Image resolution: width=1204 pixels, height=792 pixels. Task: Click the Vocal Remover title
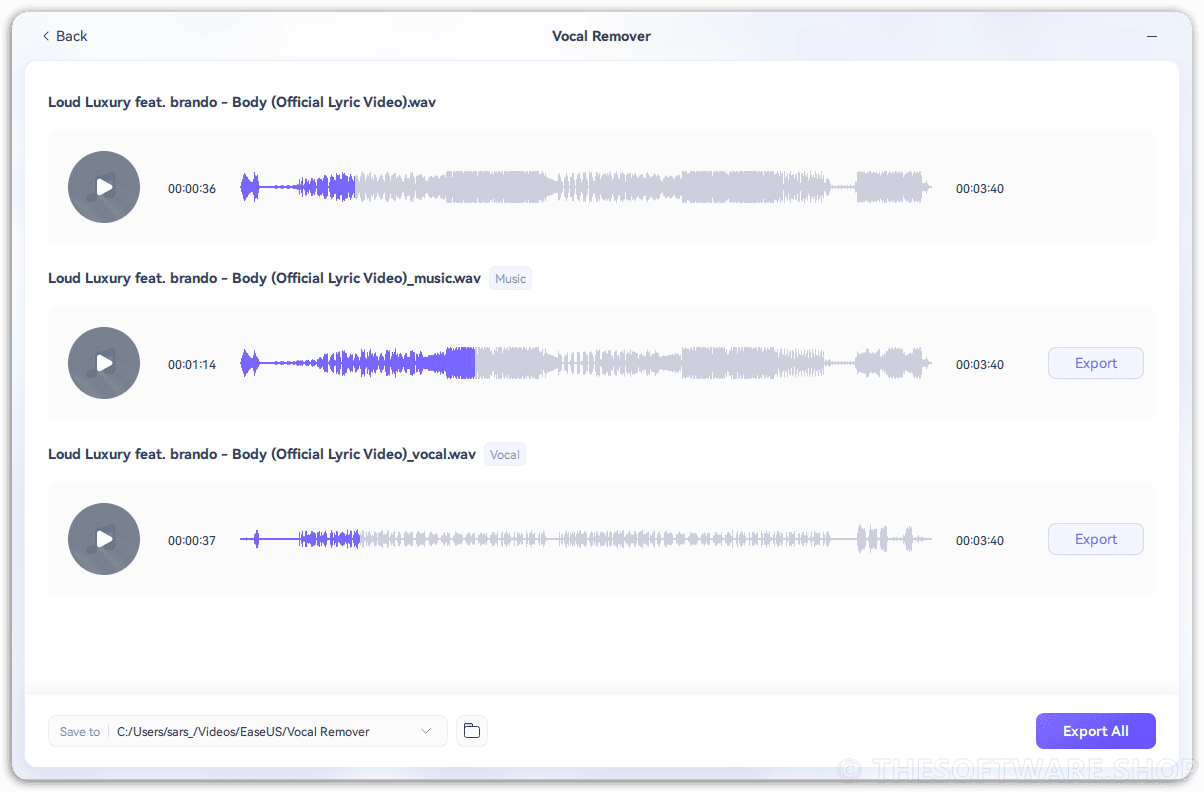click(602, 36)
